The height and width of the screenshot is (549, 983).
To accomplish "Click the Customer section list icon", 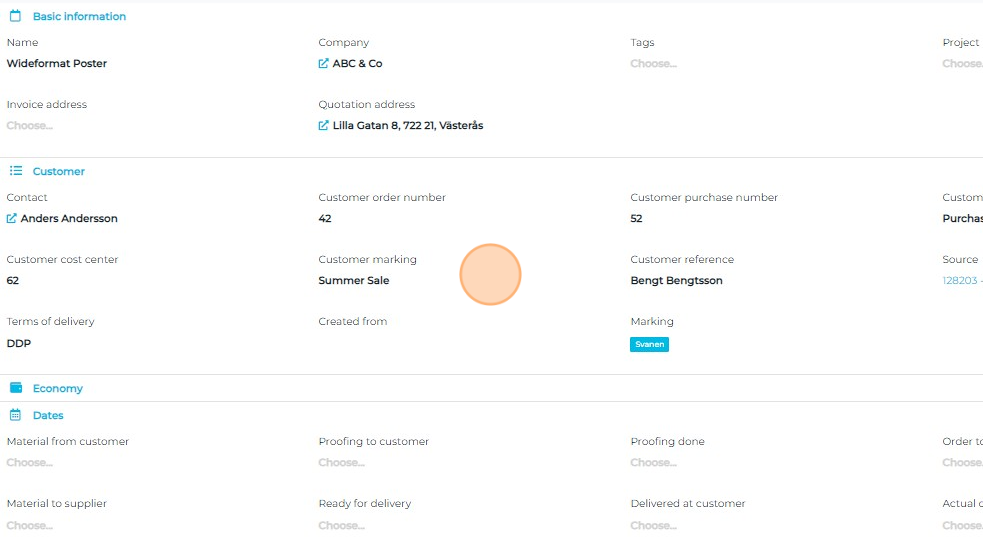I will tap(15, 171).
